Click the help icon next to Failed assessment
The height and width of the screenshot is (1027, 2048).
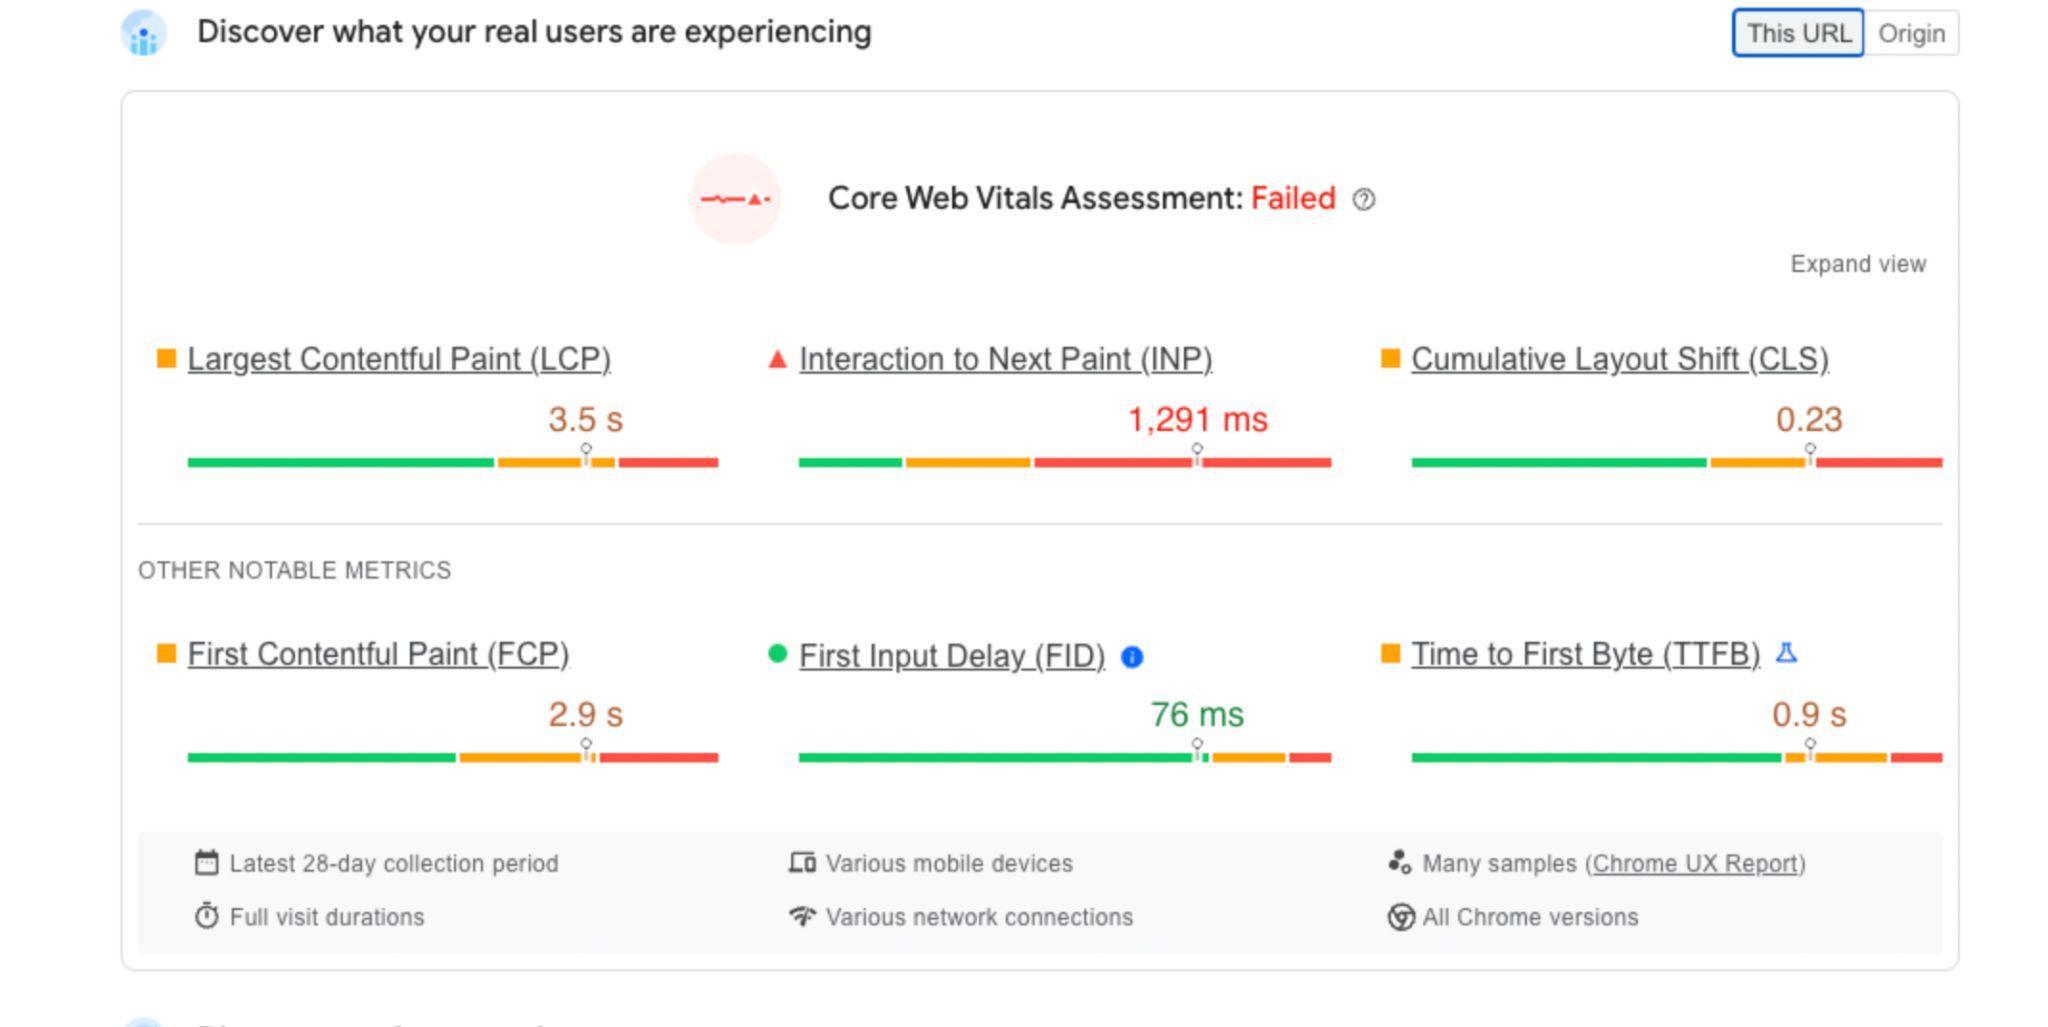pos(1363,200)
